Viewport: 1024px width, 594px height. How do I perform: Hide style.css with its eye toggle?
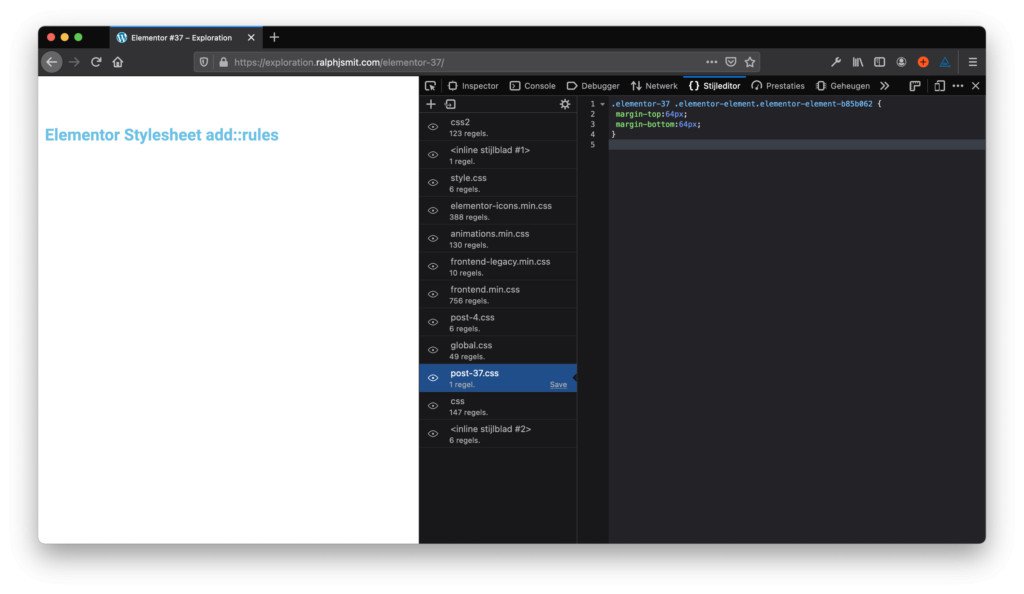tap(433, 182)
